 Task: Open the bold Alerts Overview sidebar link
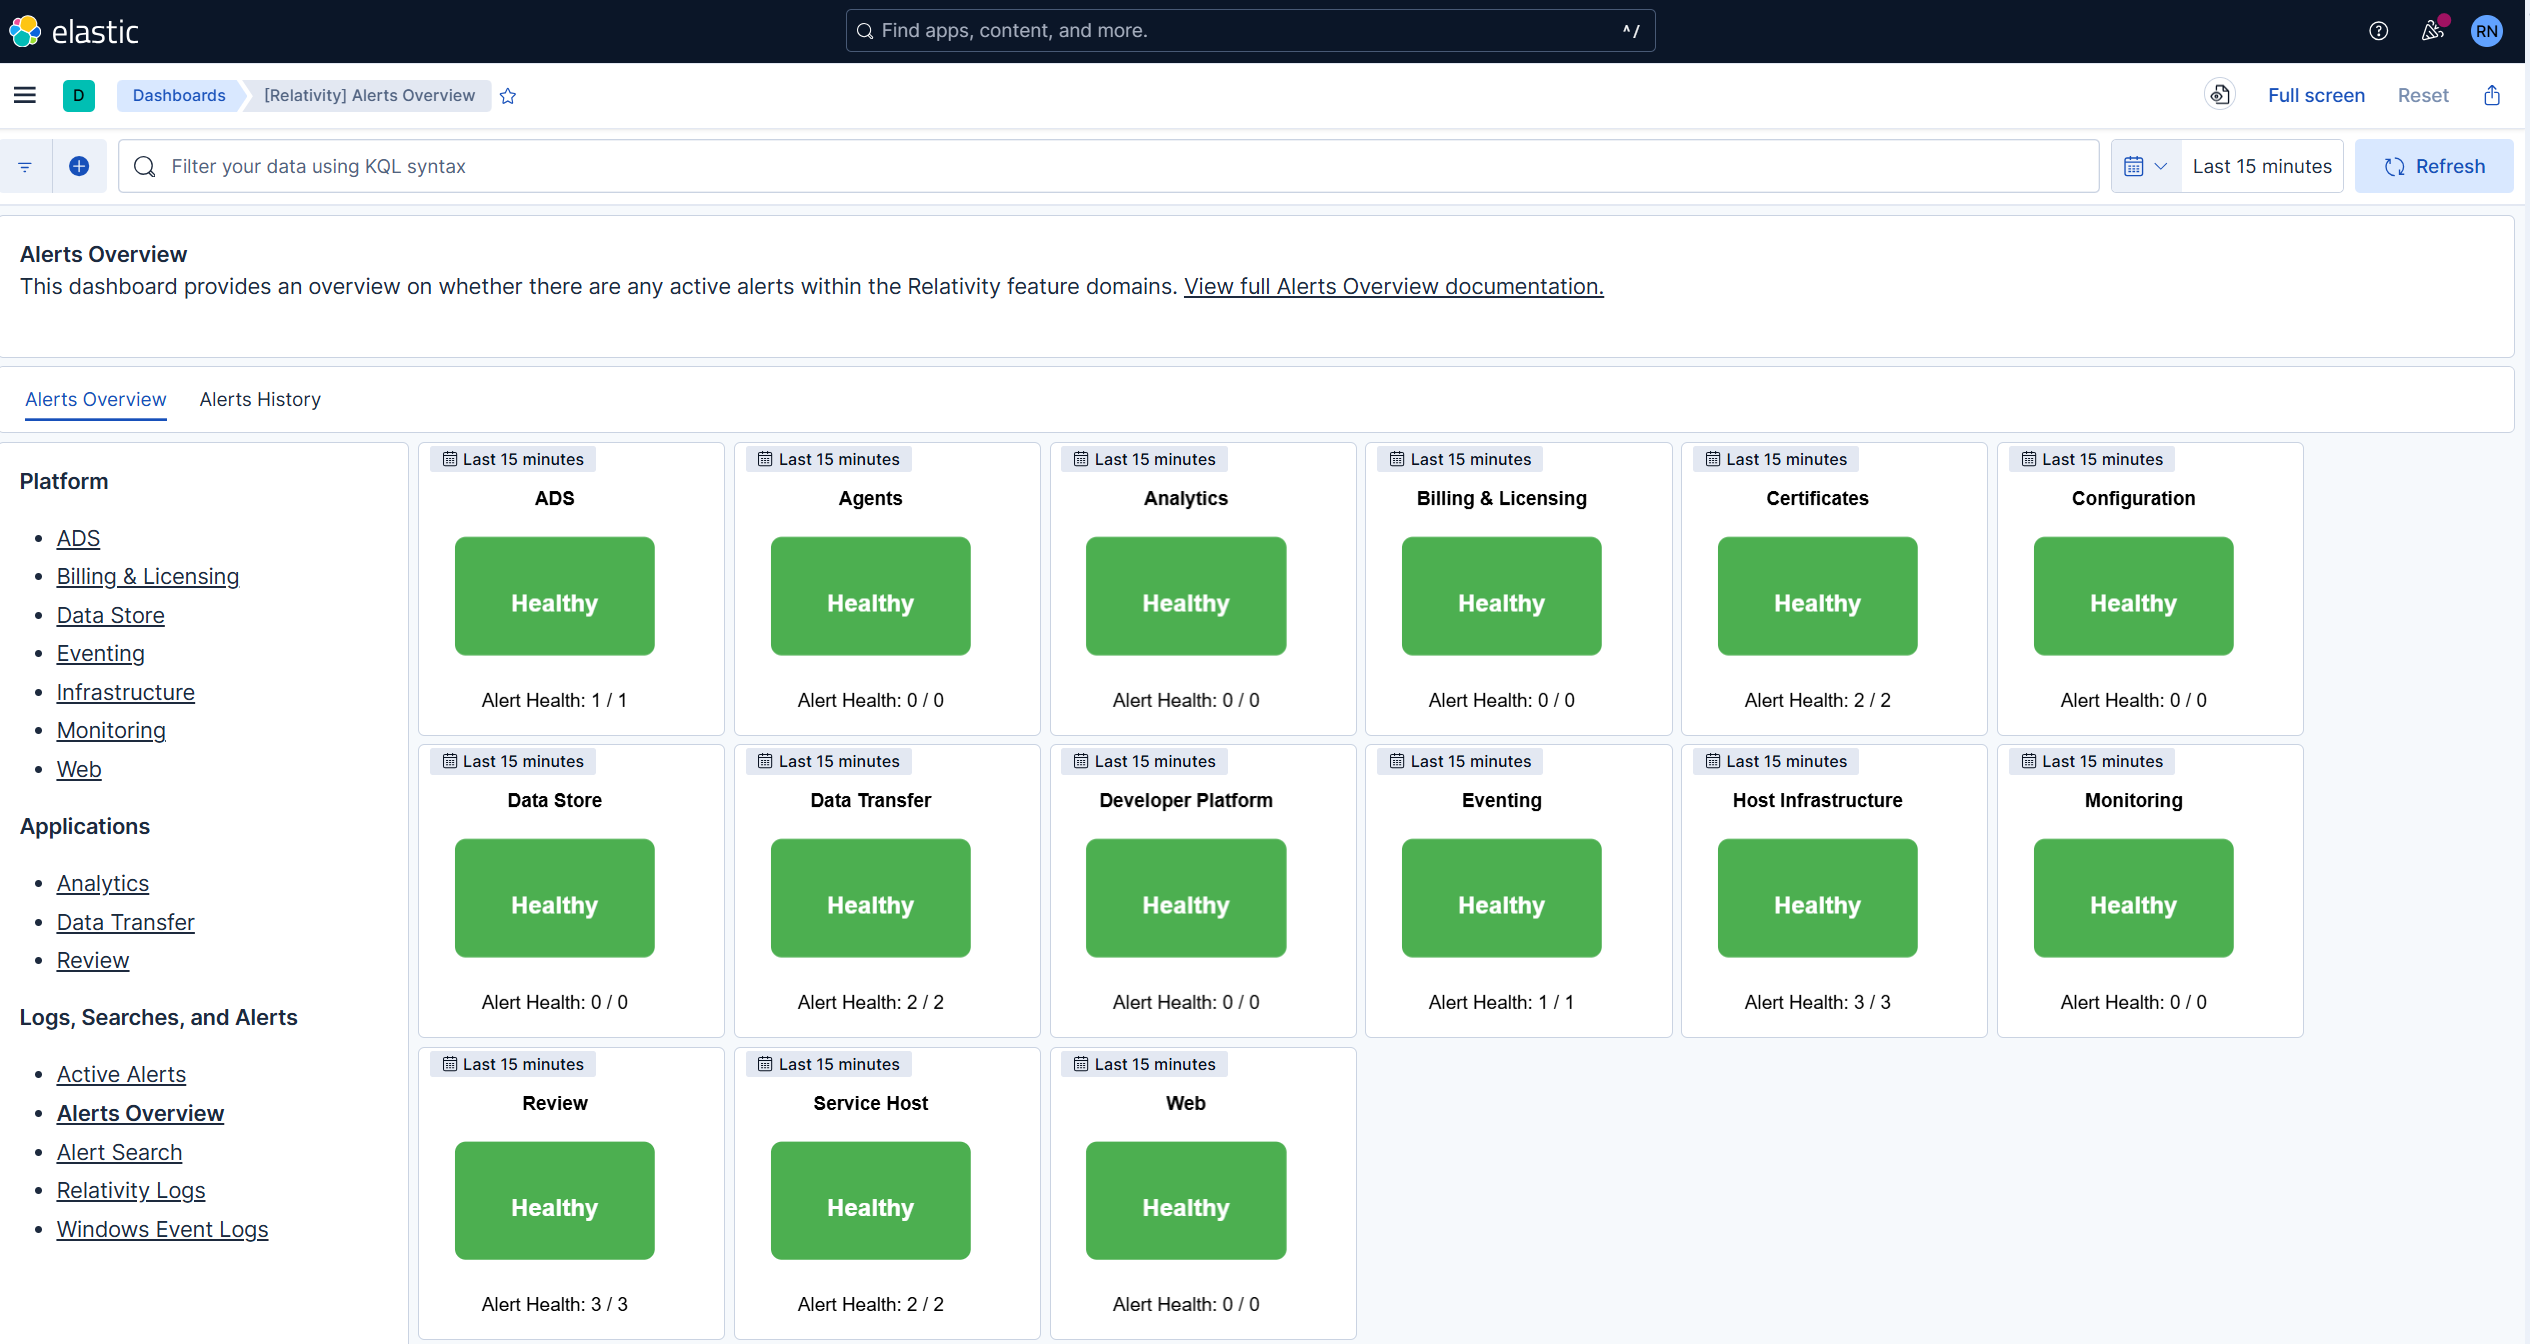point(140,1113)
